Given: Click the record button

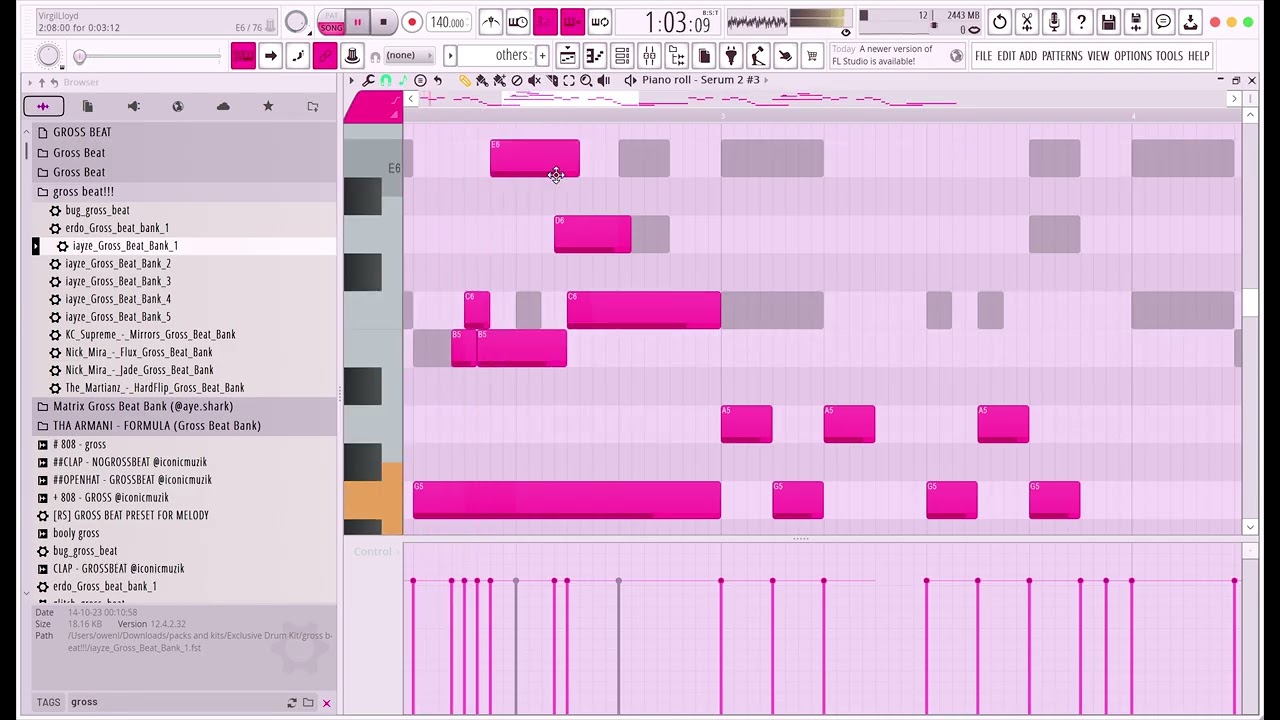Looking at the screenshot, I should pos(411,22).
